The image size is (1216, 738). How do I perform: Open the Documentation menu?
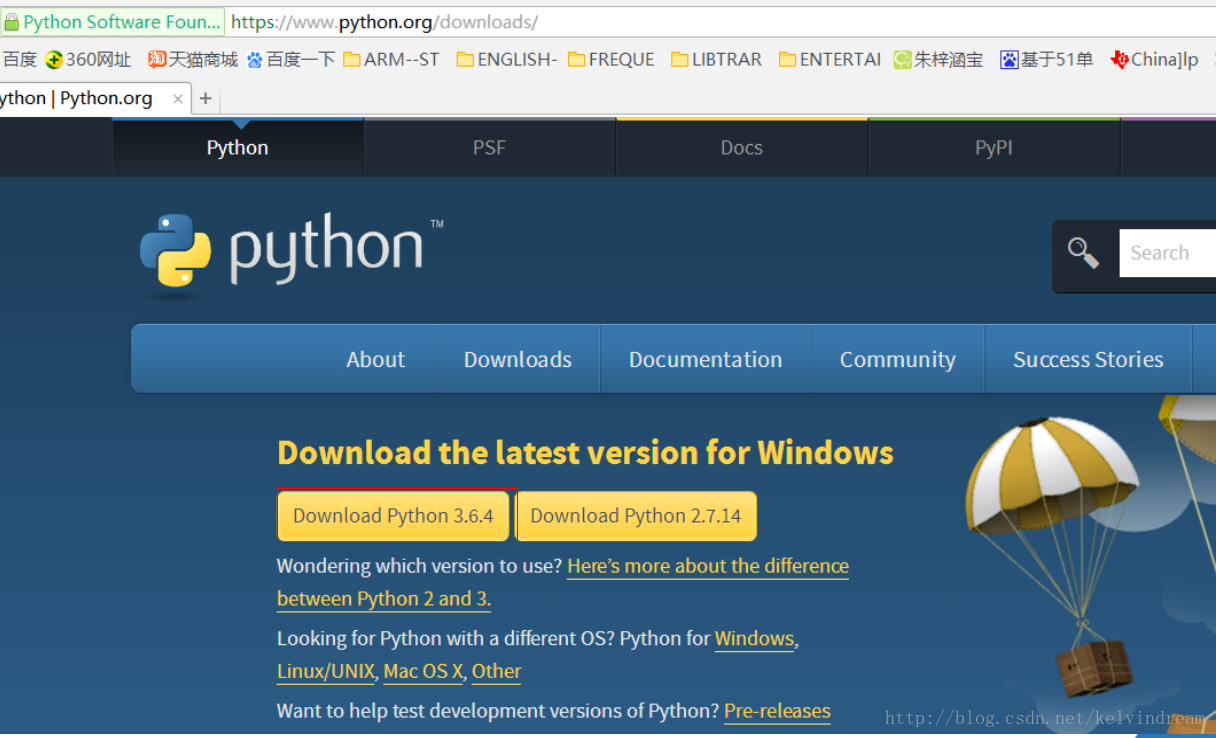pyautogui.click(x=706, y=359)
